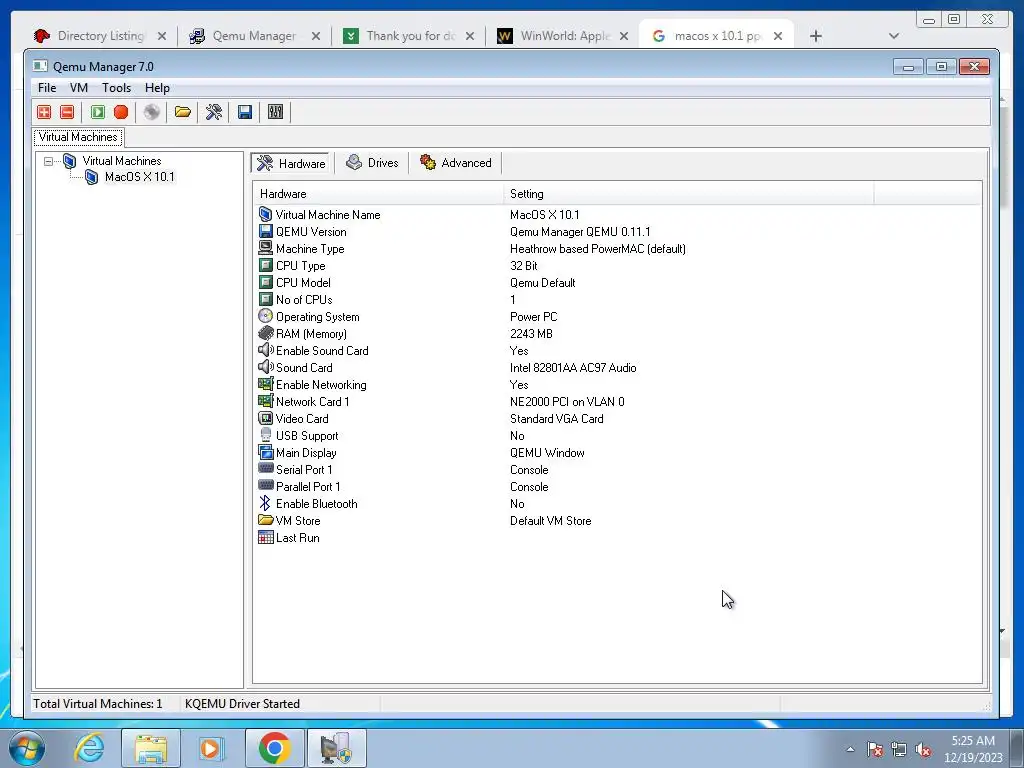Click Chrome icon in taskbar

pos(274,748)
